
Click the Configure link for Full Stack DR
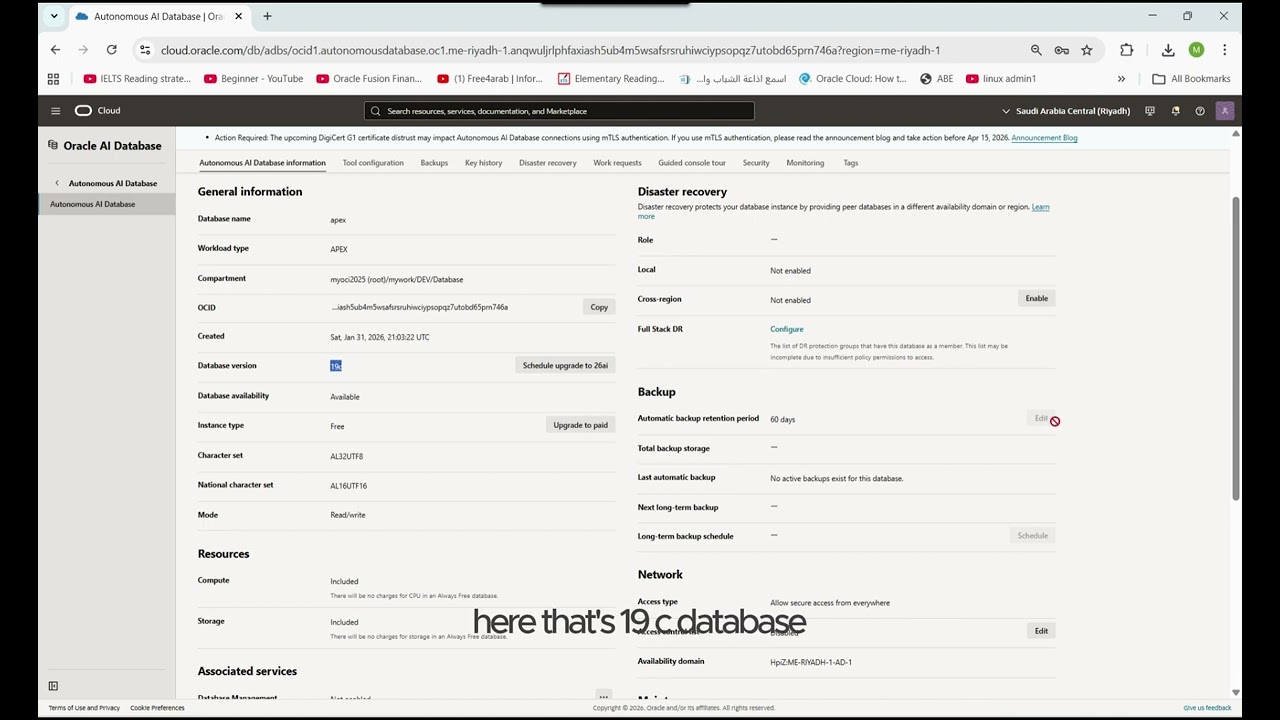click(x=786, y=329)
